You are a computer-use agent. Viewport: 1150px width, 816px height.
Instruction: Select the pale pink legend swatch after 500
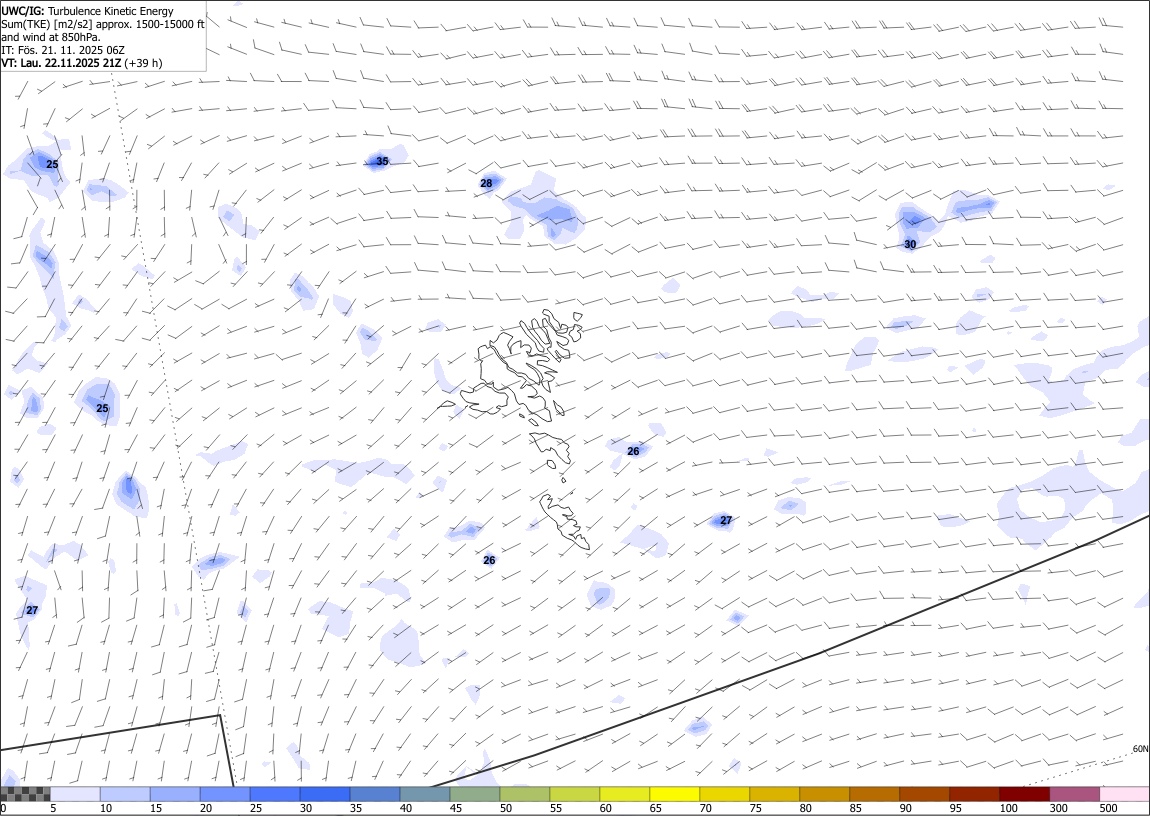[x=1124, y=794]
